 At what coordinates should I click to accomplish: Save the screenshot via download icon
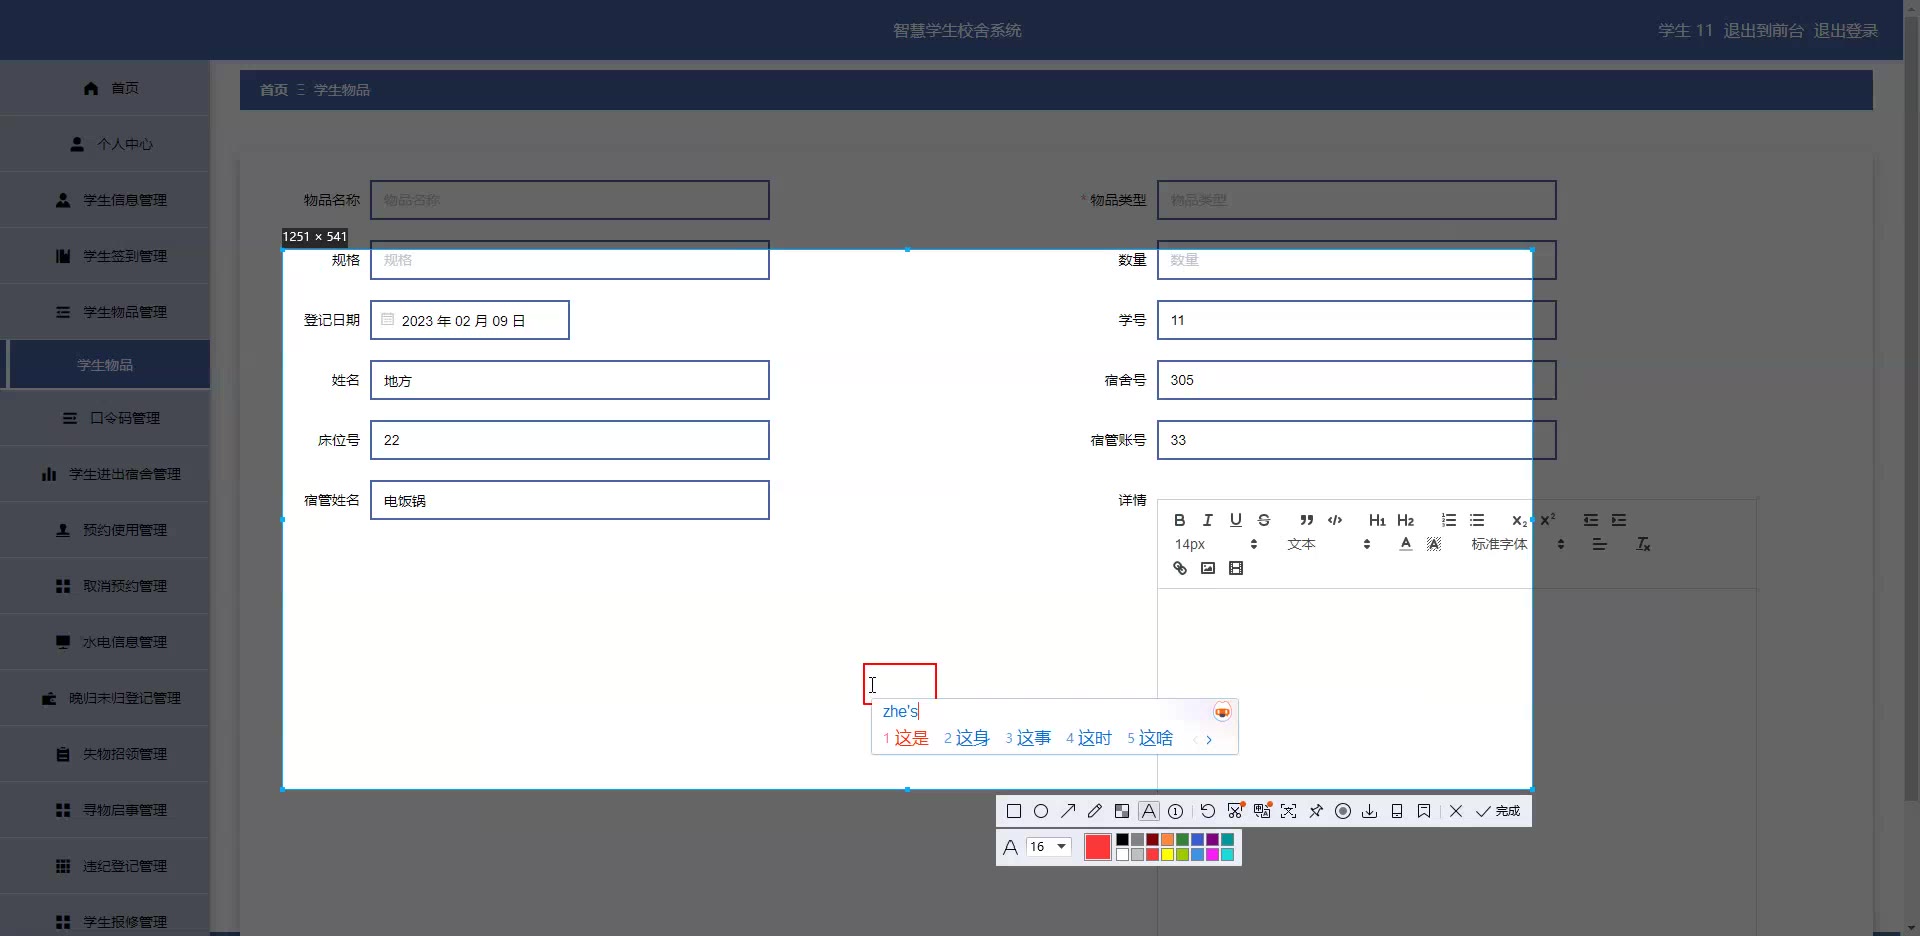(x=1370, y=811)
